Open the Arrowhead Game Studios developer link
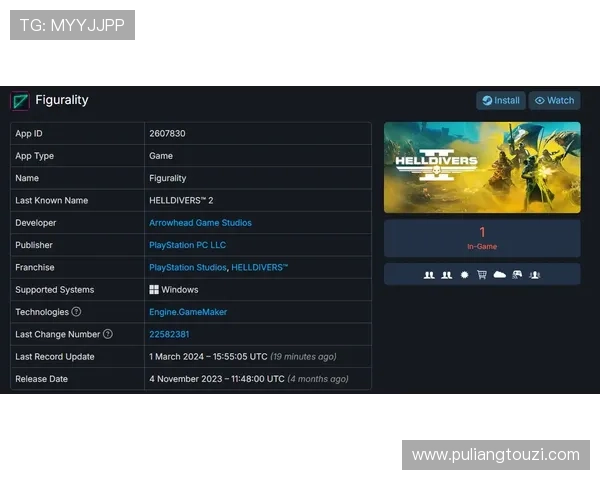600x480 pixels. (x=200, y=223)
